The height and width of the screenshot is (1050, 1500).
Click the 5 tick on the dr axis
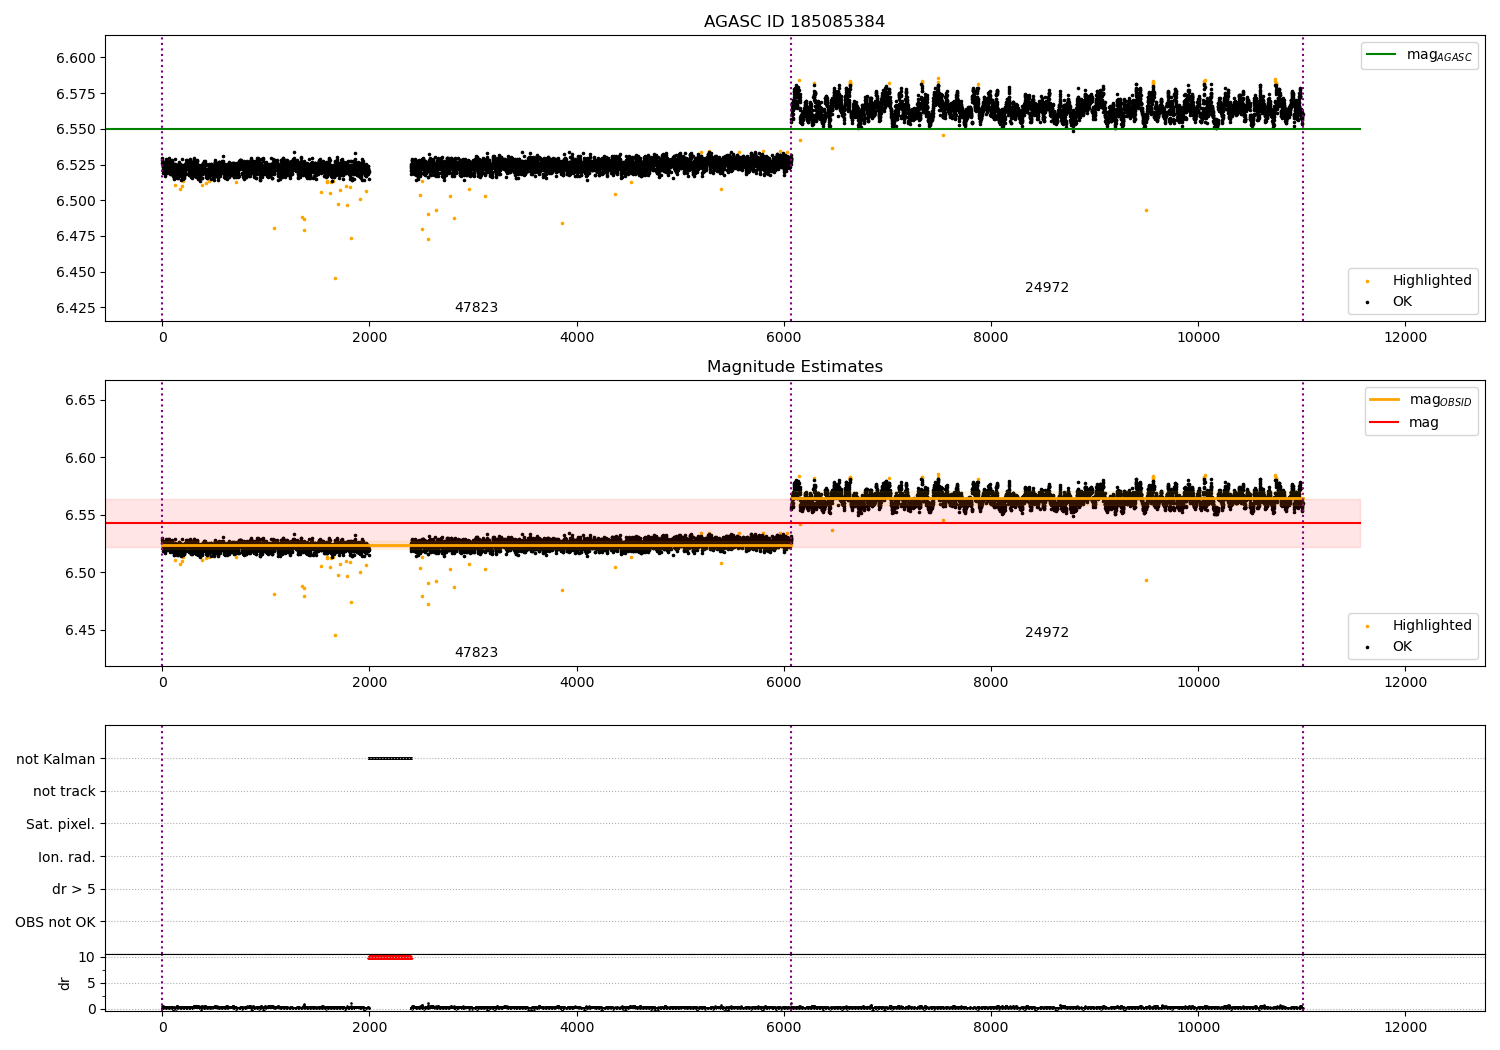click(91, 983)
